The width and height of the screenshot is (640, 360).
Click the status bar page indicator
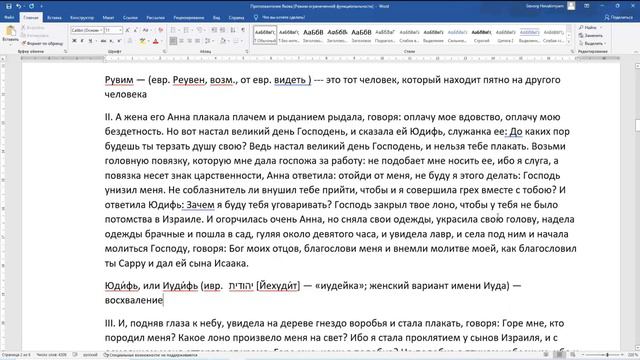16,355
